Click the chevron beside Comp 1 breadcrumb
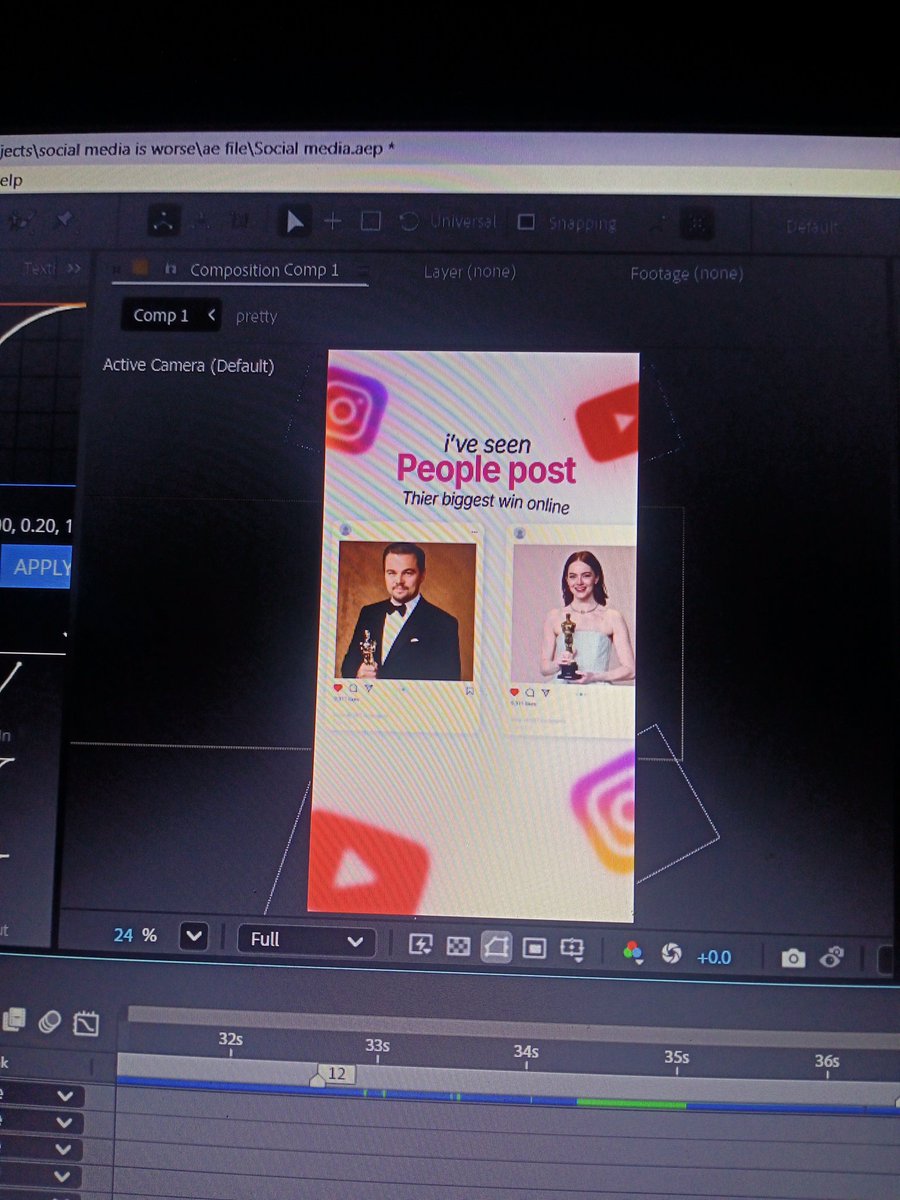900x1200 pixels. coord(212,315)
